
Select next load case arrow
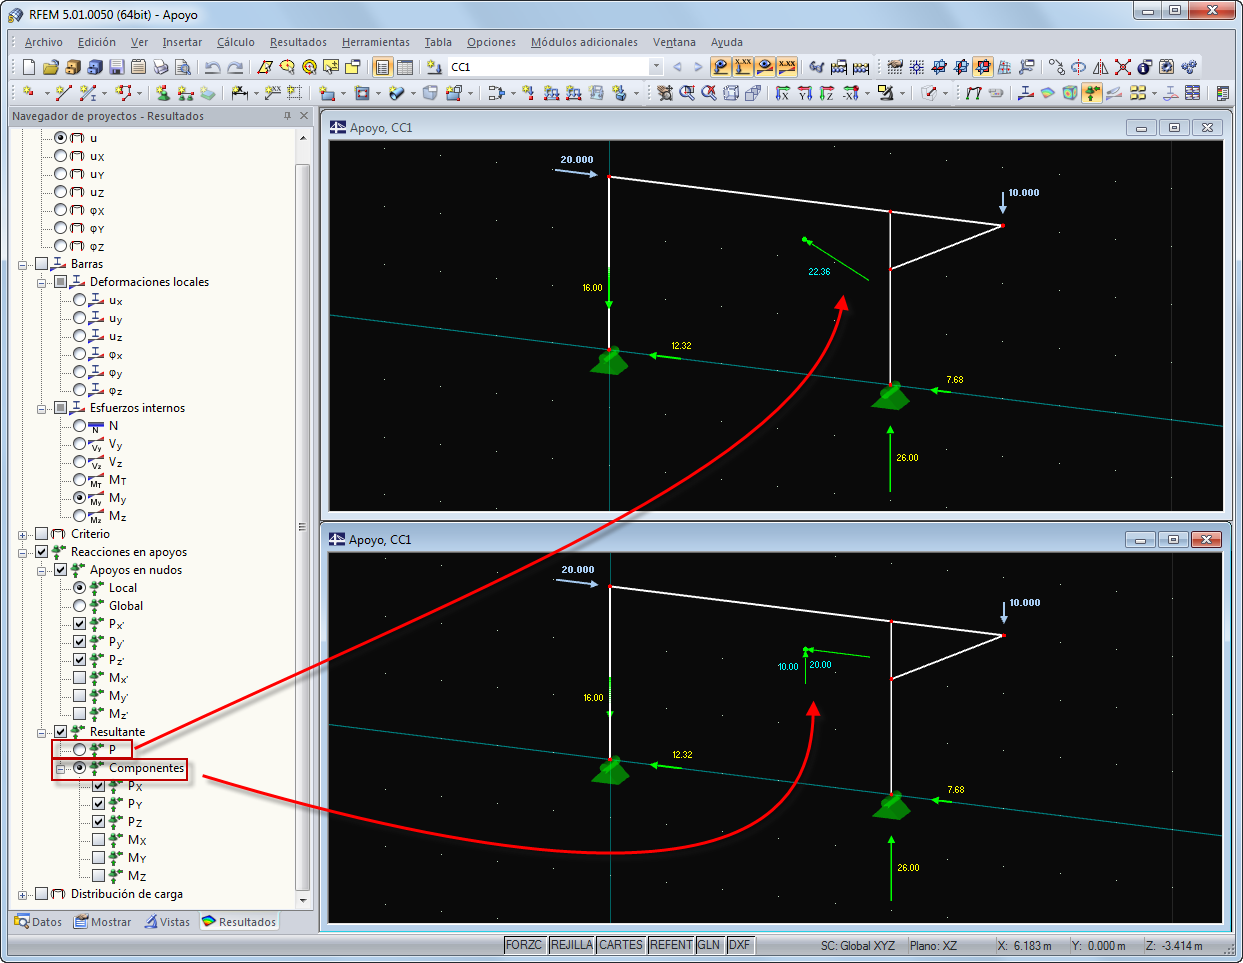(x=698, y=67)
